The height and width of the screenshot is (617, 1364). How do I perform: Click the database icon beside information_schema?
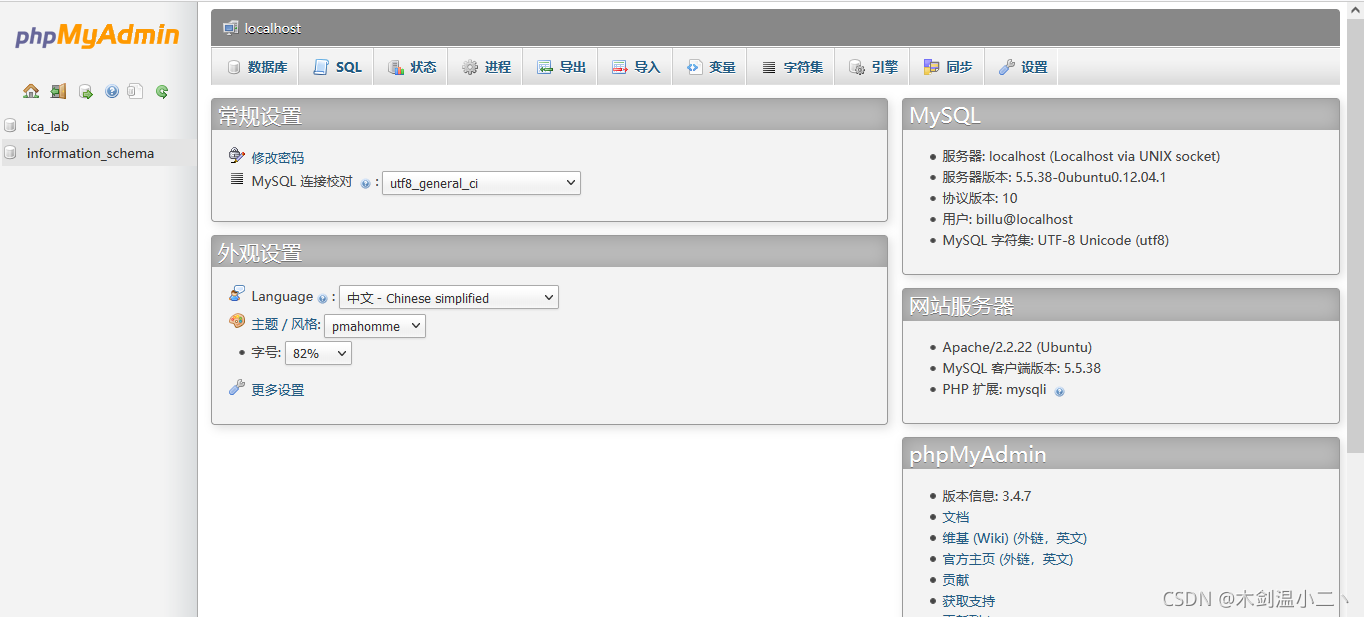[11, 153]
